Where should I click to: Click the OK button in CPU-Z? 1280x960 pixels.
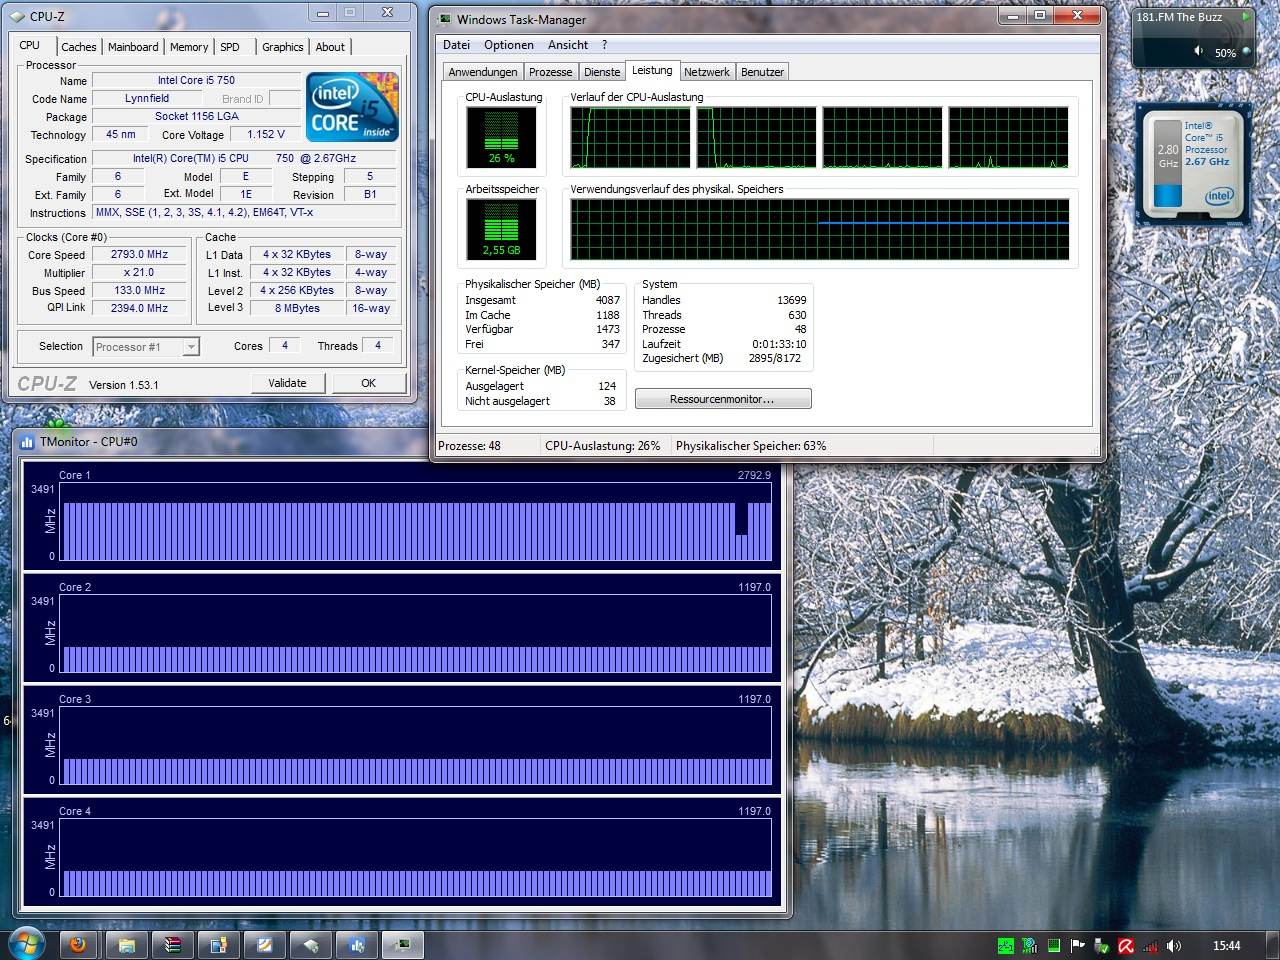pyautogui.click(x=369, y=383)
